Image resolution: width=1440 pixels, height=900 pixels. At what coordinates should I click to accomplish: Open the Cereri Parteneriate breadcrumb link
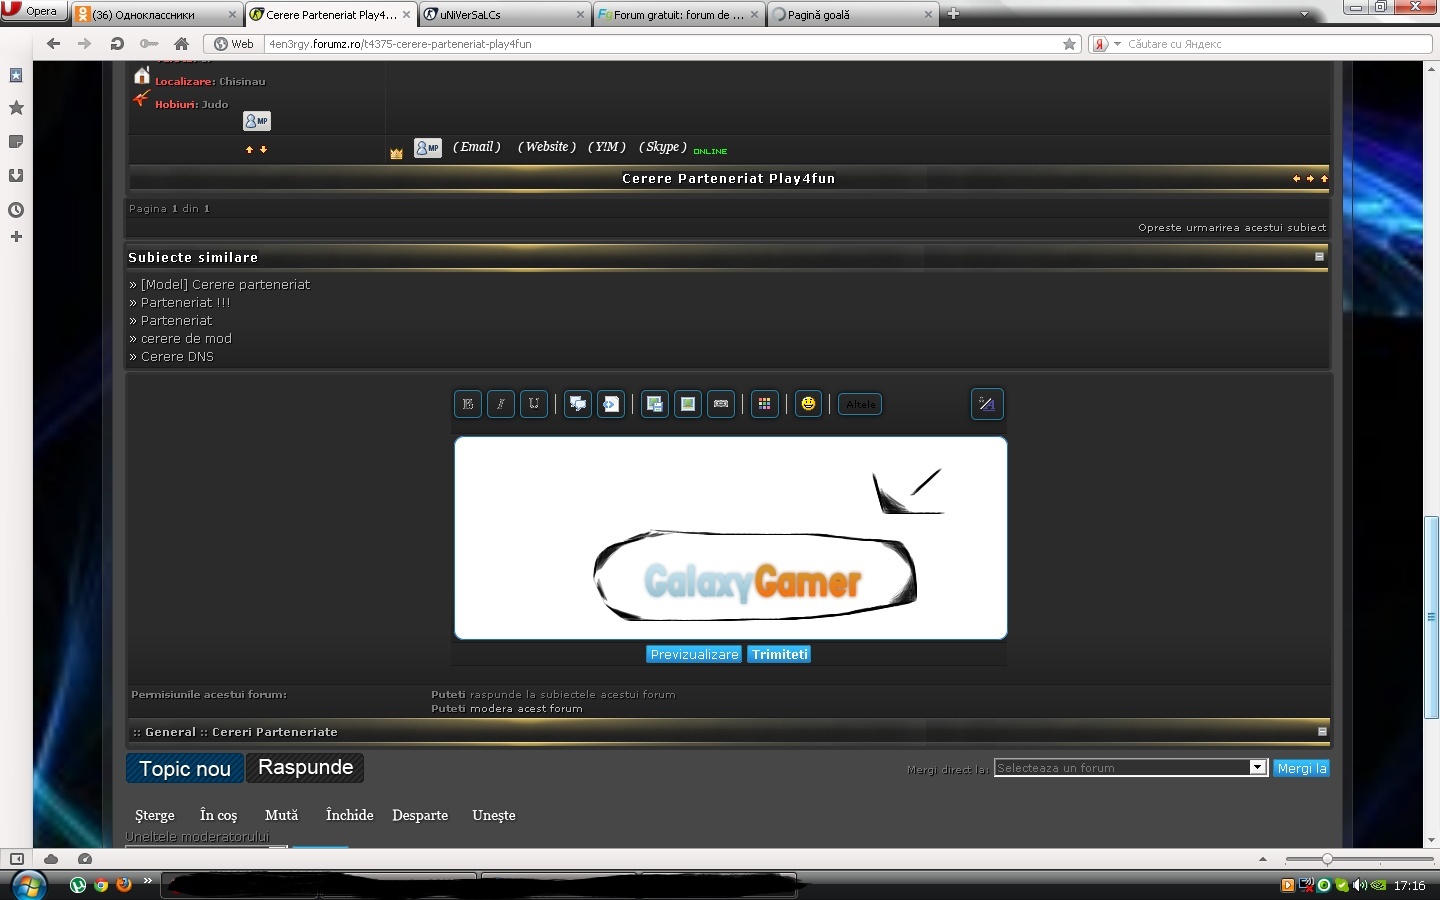275,732
